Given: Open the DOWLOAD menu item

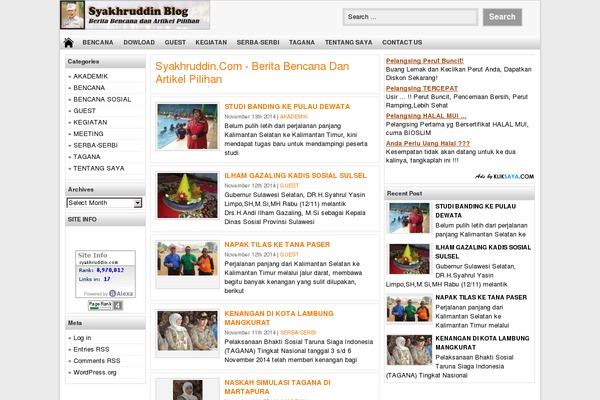Looking at the screenshot, I should click(139, 42).
